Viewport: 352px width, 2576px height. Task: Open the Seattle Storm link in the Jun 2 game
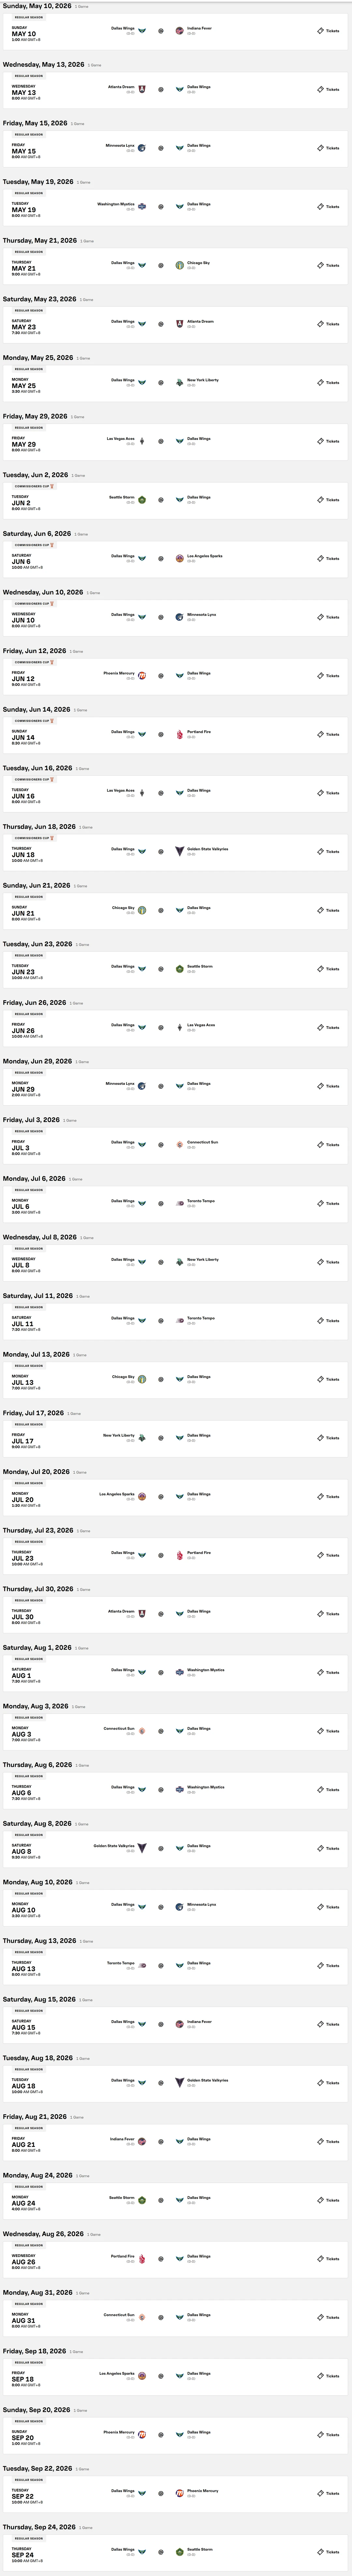122,497
